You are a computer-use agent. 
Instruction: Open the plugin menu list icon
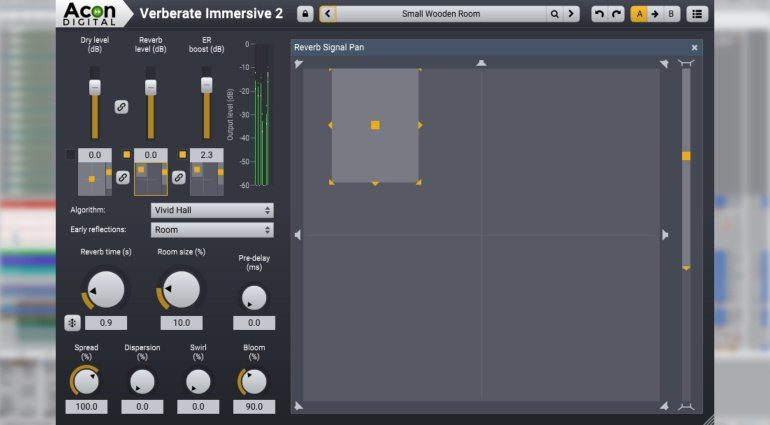697,14
